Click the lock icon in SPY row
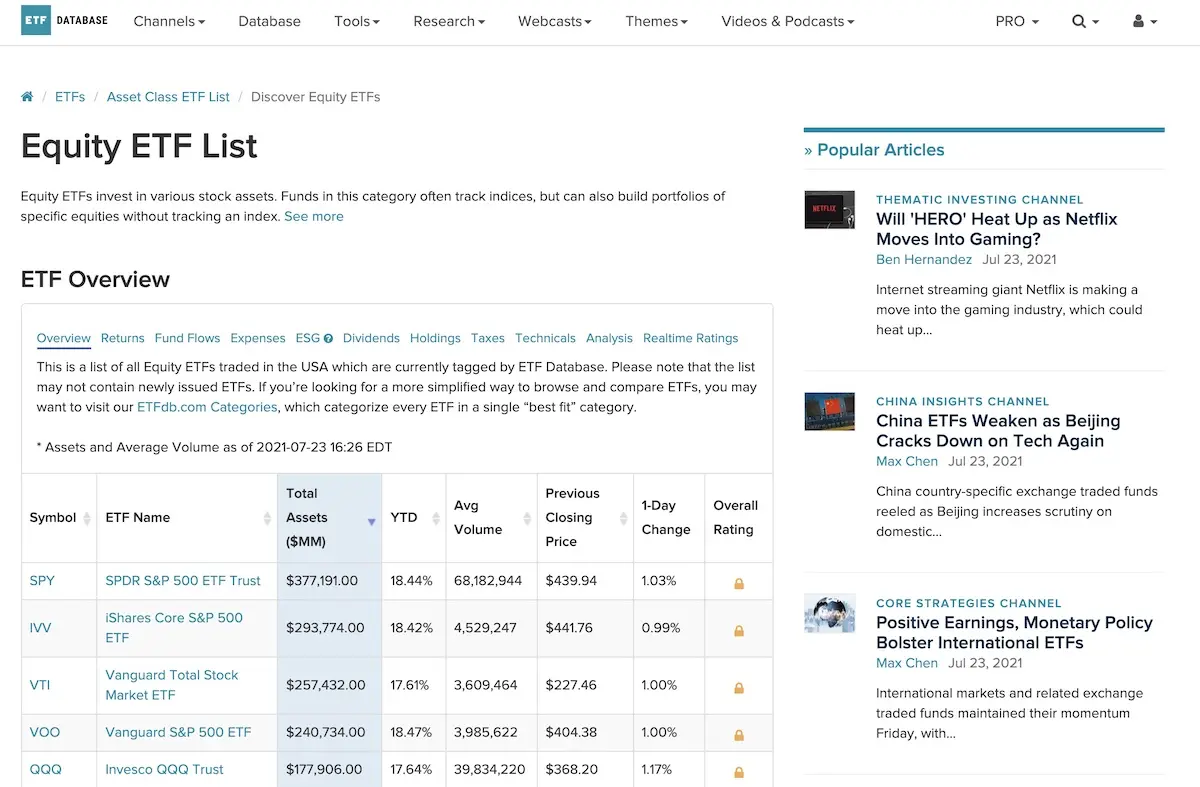 (x=739, y=583)
